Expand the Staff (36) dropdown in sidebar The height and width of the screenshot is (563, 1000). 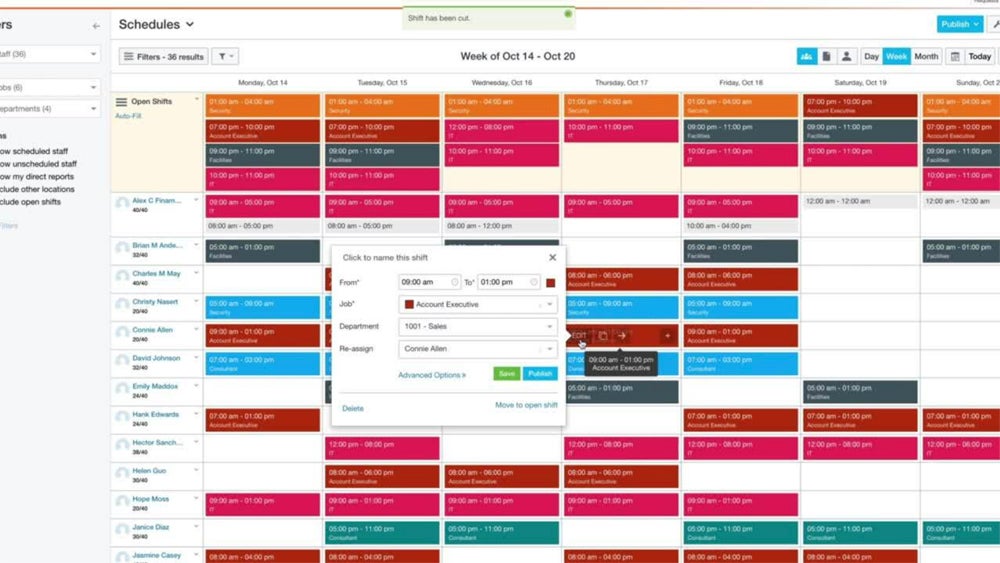pyautogui.click(x=48, y=54)
